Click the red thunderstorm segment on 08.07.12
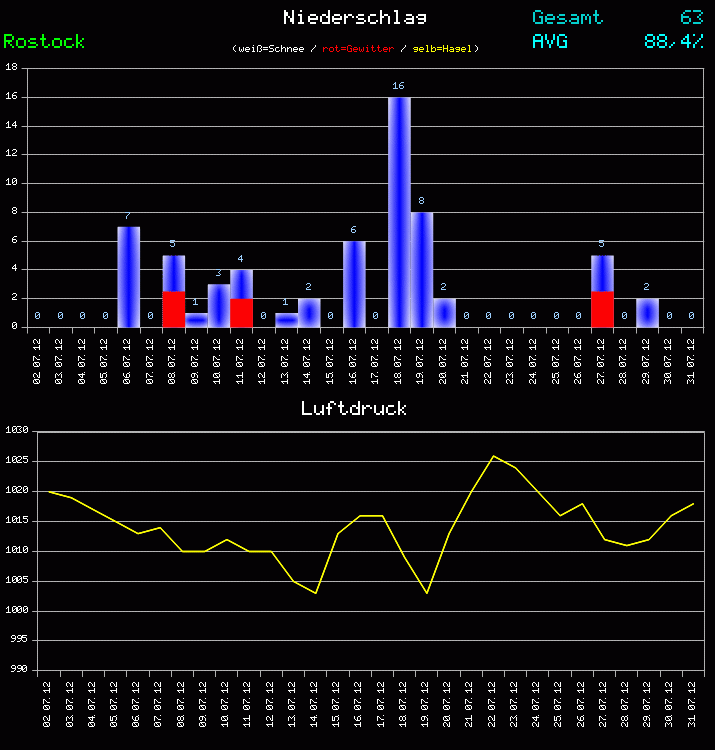Screen dimensions: 715x750 tap(174, 309)
